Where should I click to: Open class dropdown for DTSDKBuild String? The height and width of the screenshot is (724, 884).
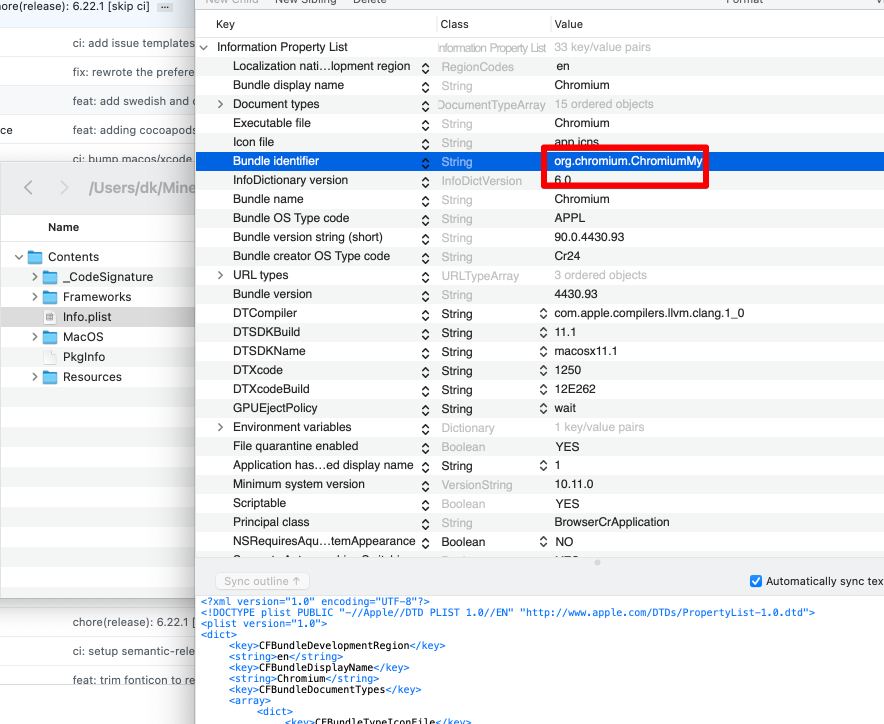(543, 333)
